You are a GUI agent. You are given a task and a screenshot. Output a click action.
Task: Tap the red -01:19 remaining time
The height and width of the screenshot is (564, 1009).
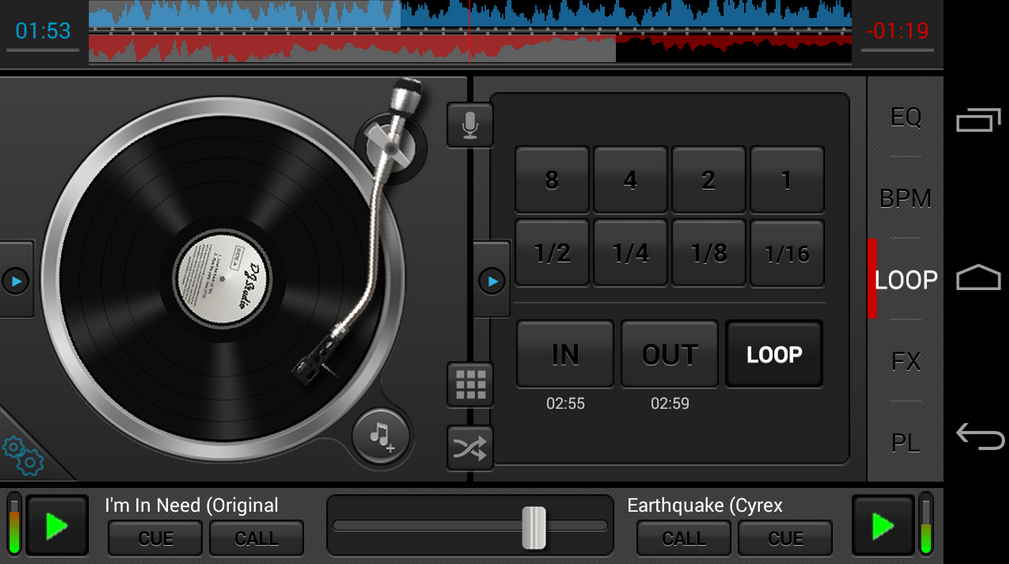tap(897, 31)
